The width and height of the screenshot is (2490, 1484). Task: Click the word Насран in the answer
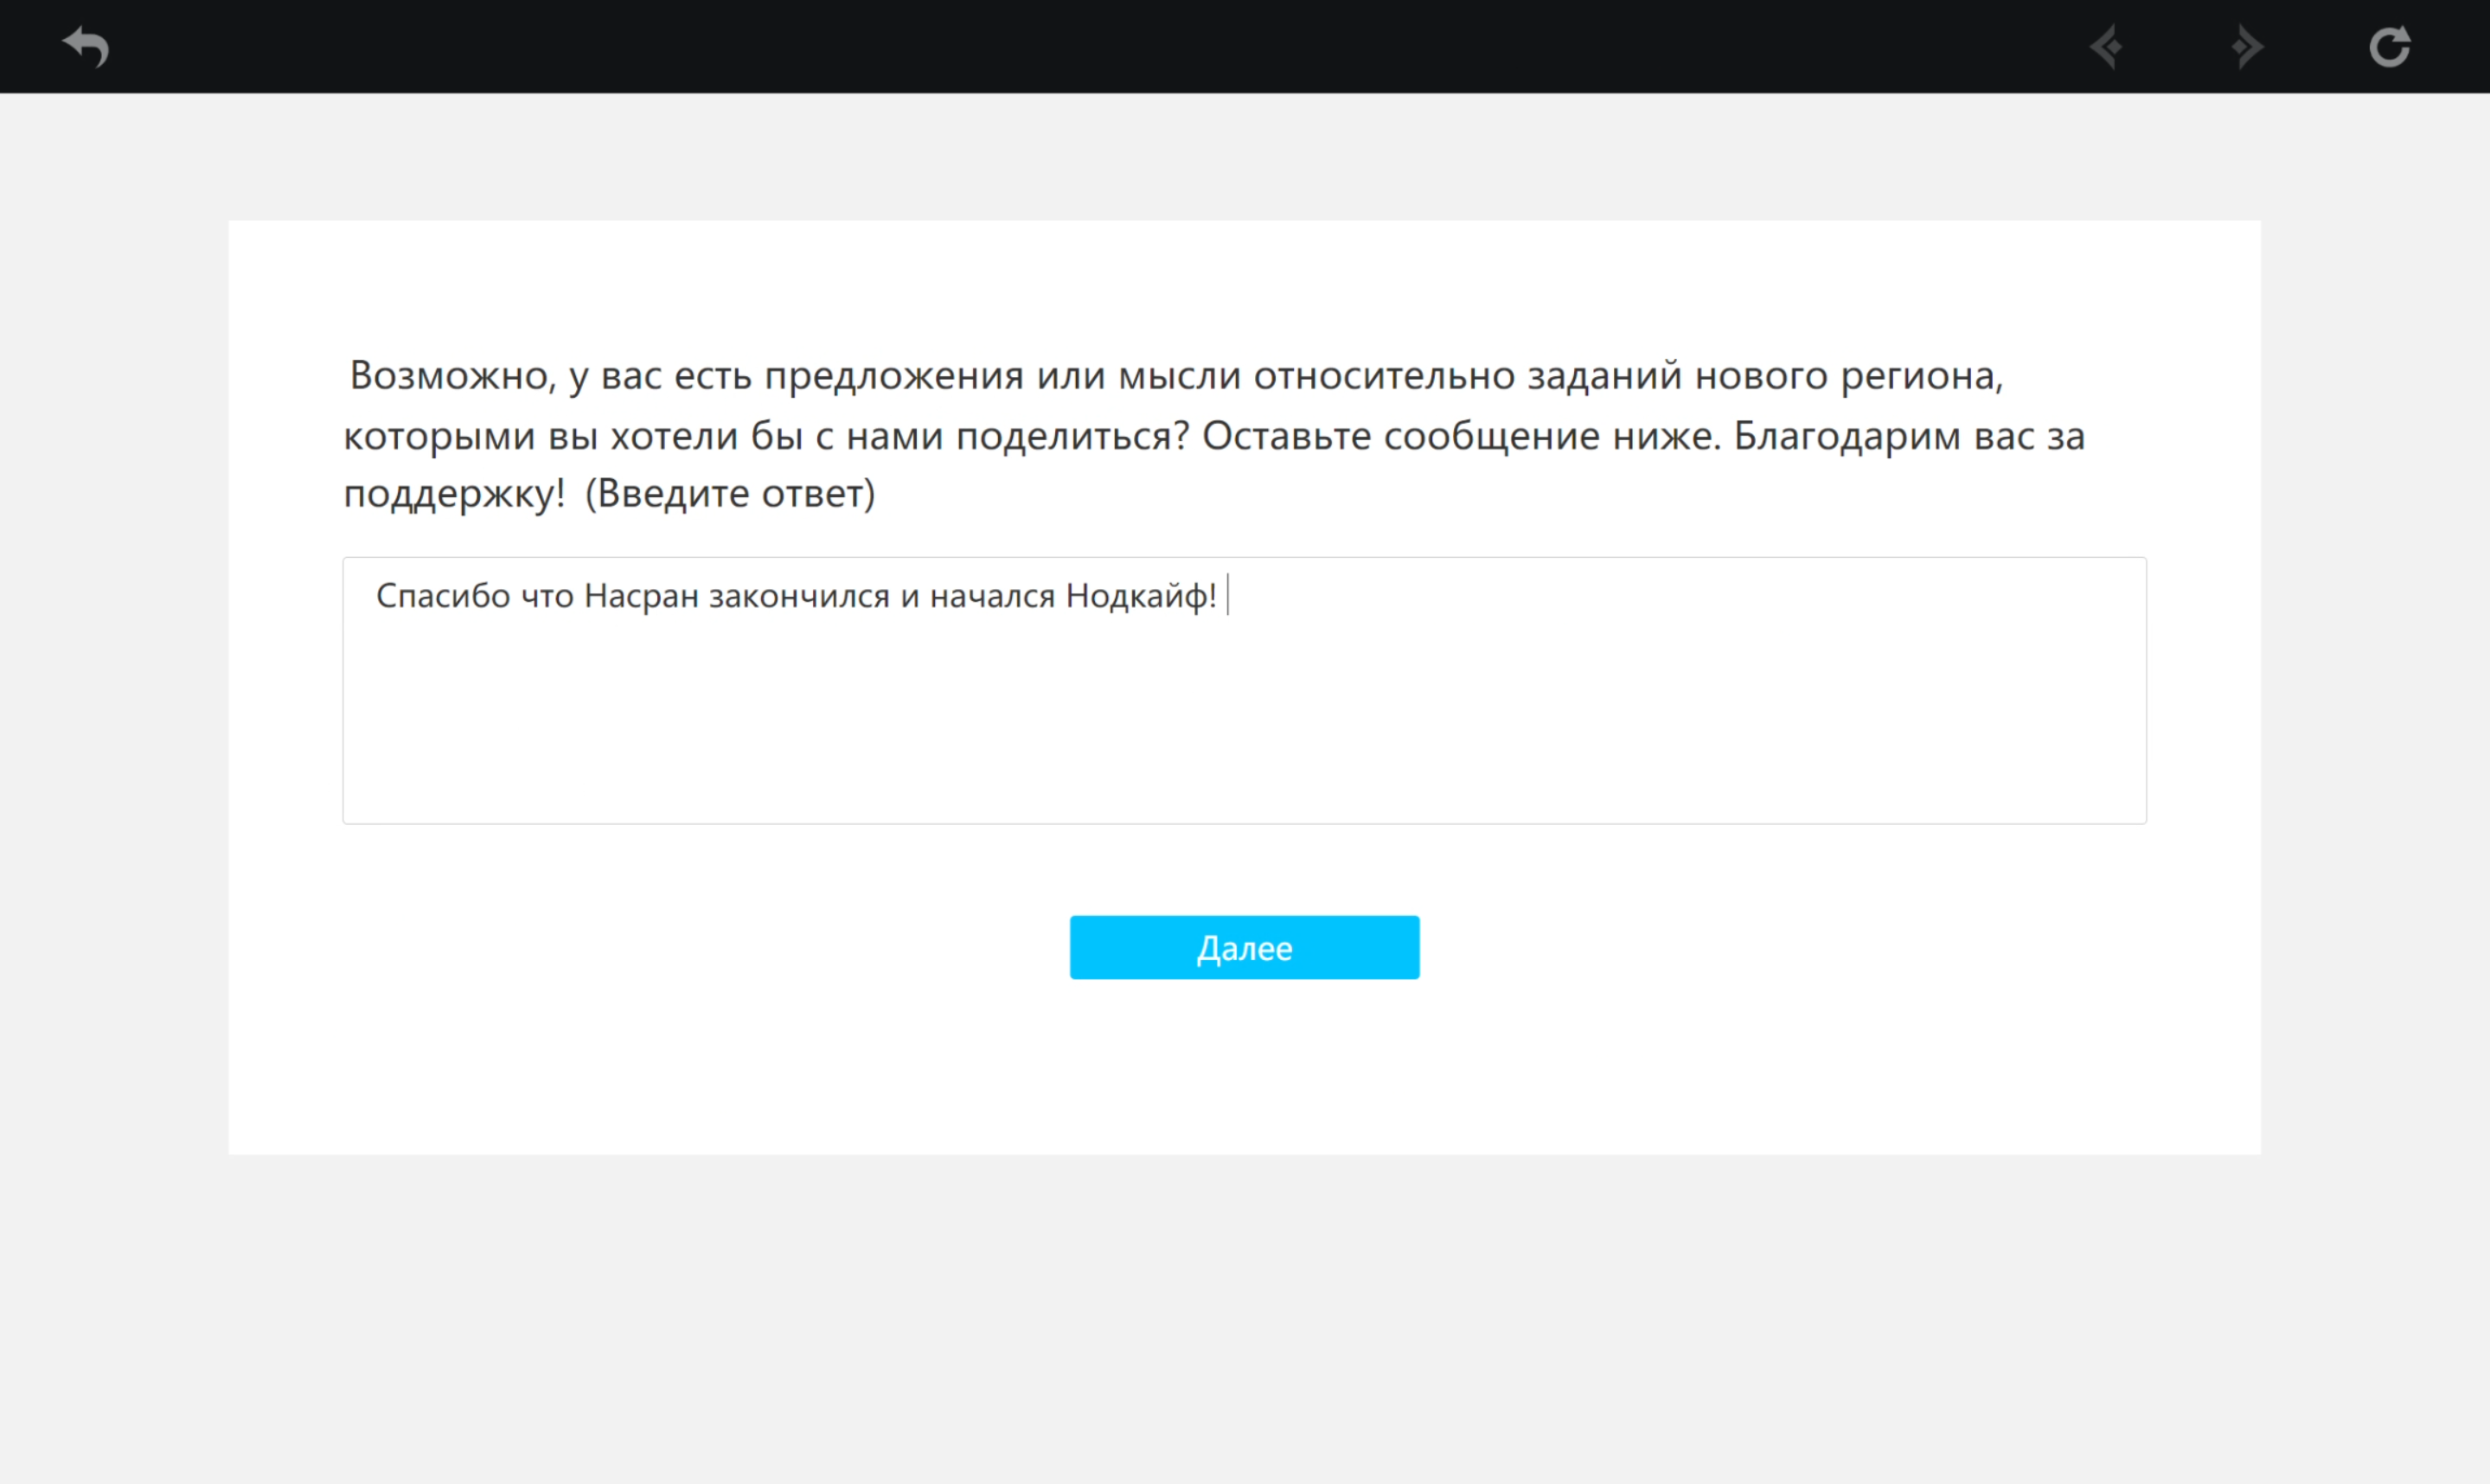(x=641, y=596)
